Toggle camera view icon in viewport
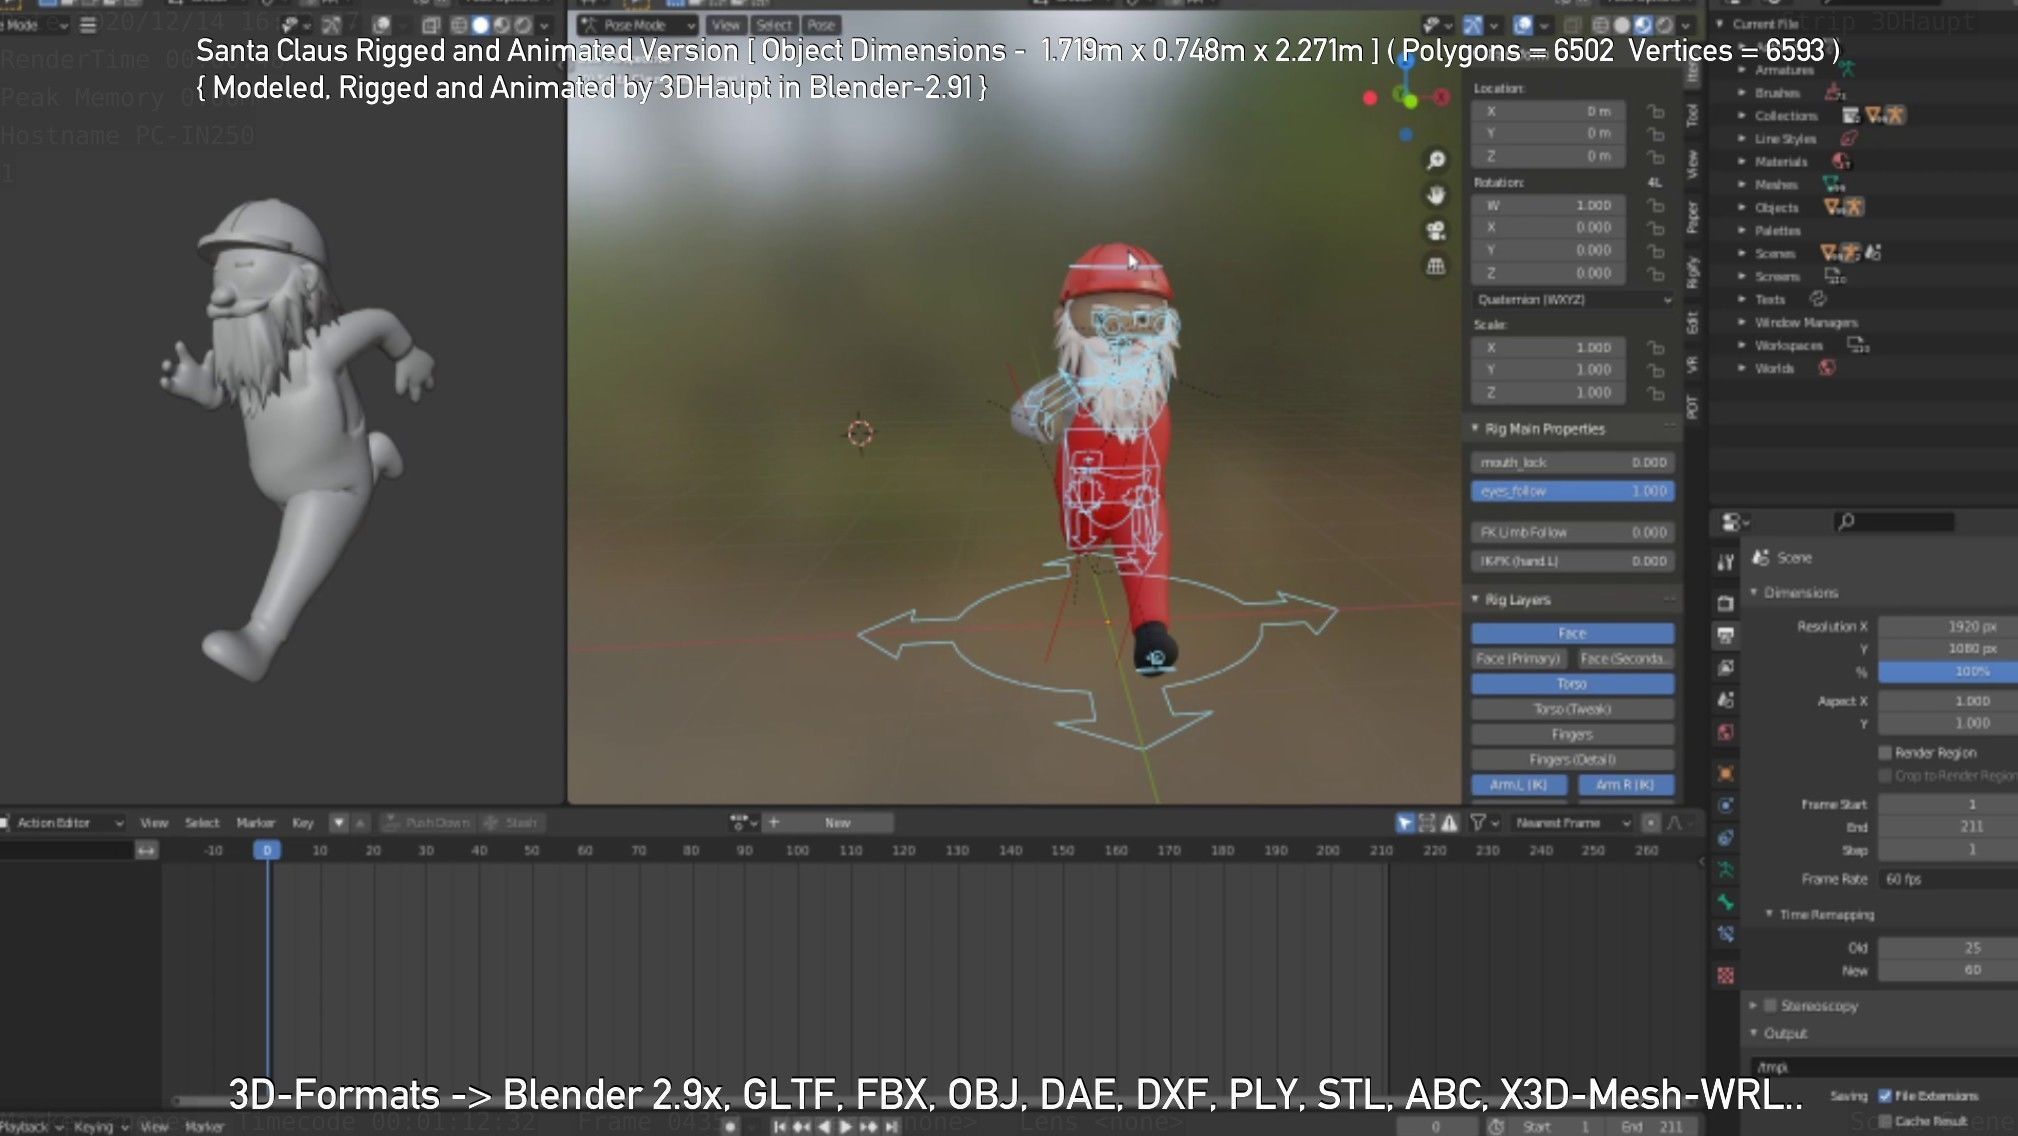The width and height of the screenshot is (2018, 1136). 1436,231
